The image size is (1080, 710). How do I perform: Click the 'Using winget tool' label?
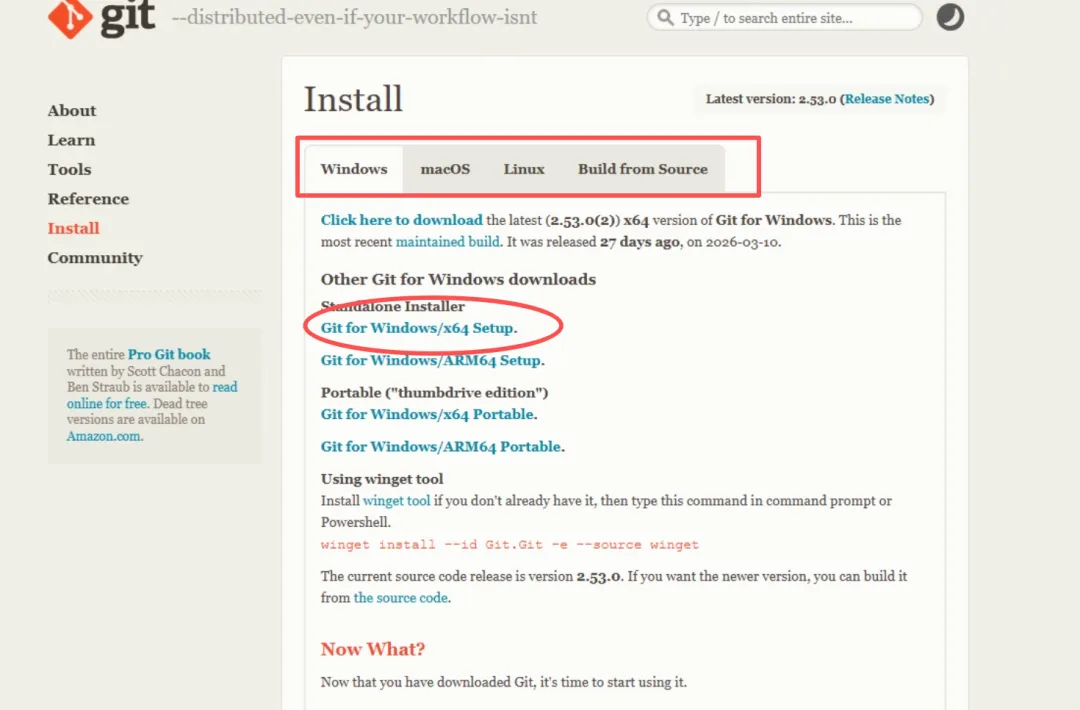tap(382, 479)
